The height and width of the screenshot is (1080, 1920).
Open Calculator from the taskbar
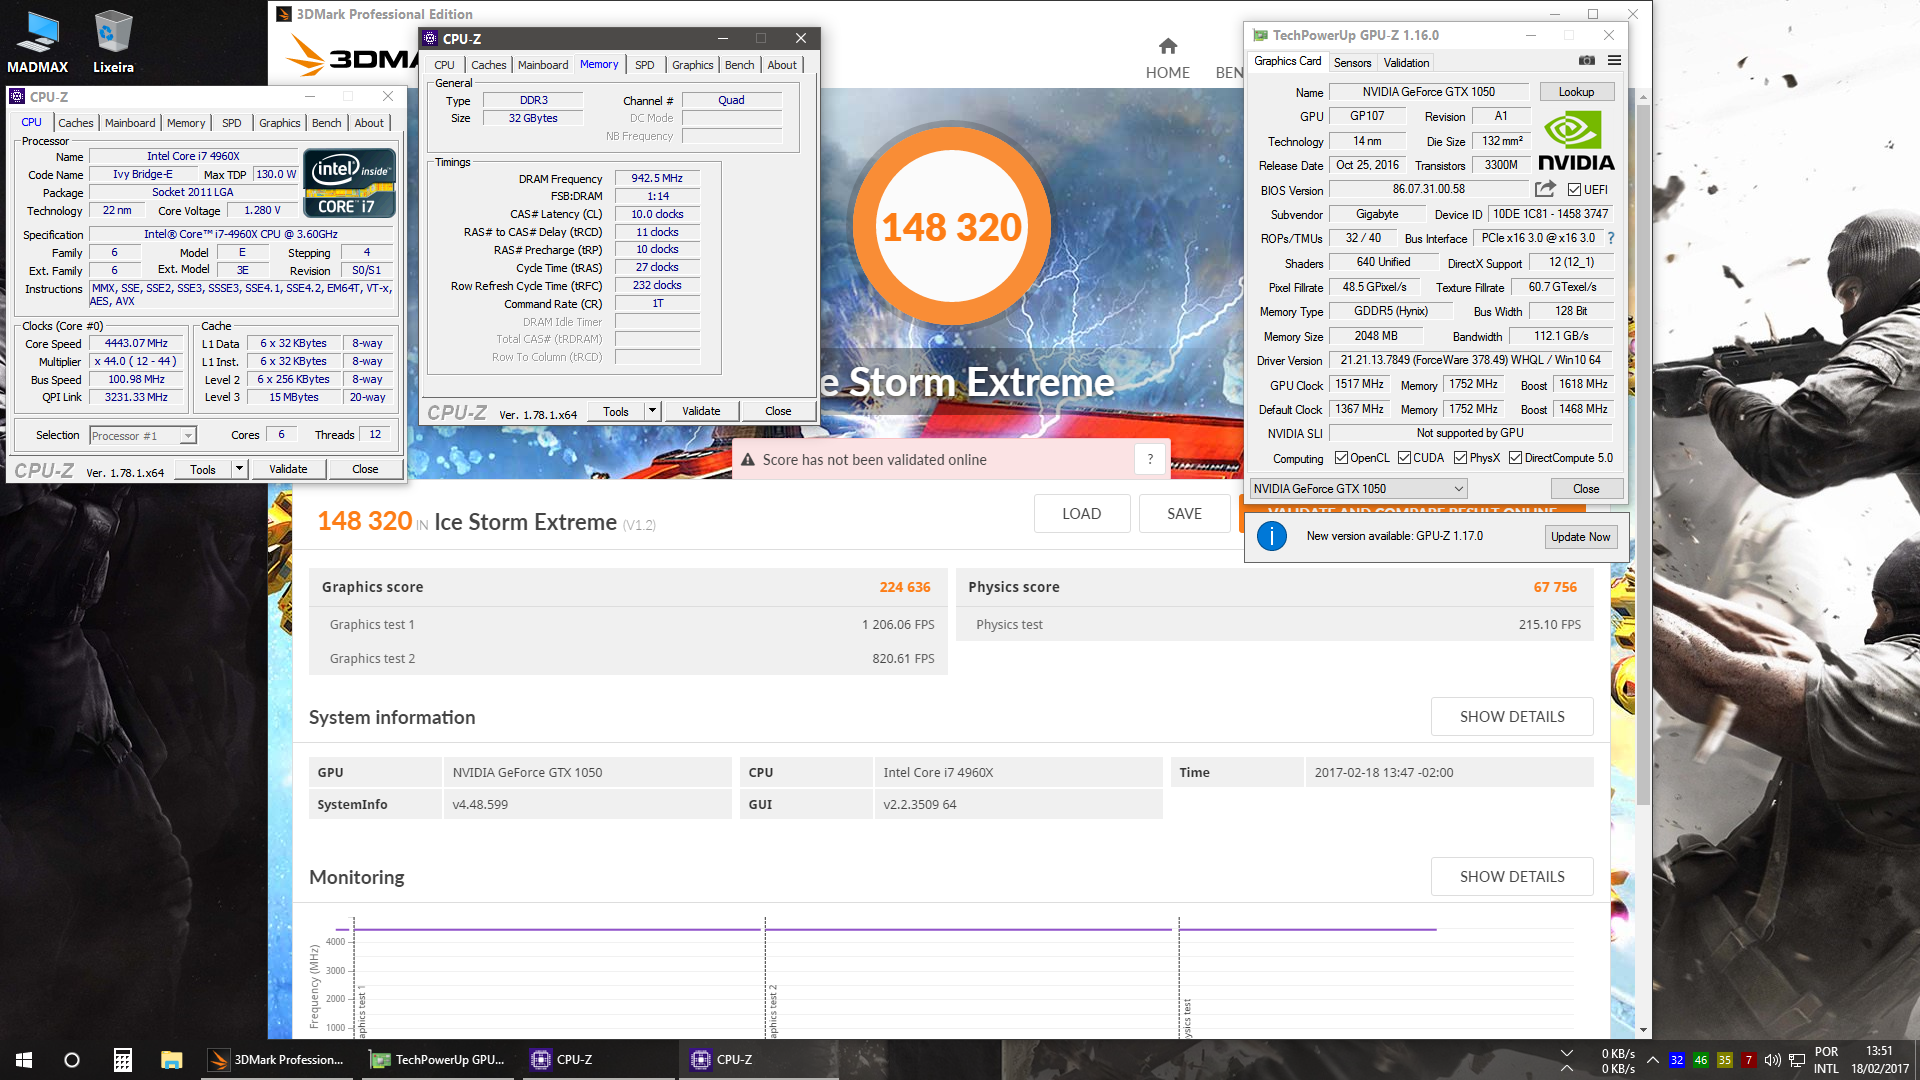tap(122, 1060)
